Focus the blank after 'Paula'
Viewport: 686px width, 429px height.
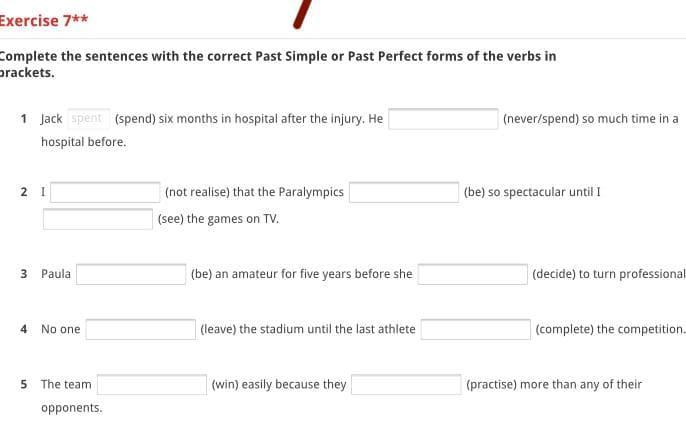pos(131,274)
